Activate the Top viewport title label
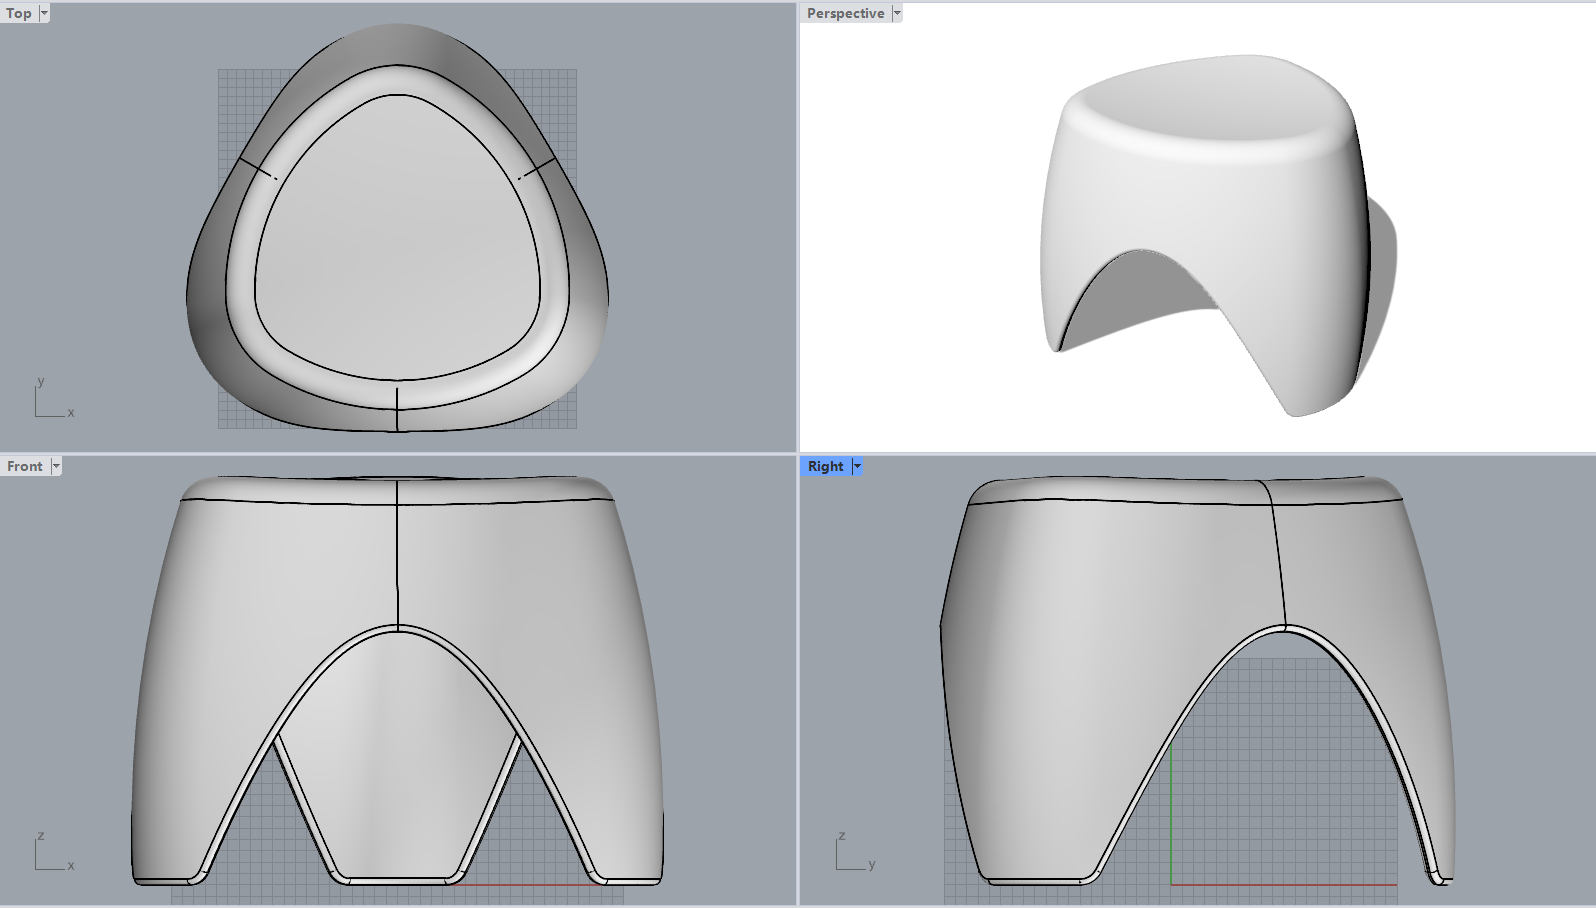This screenshot has height=908, width=1596. [x=19, y=13]
